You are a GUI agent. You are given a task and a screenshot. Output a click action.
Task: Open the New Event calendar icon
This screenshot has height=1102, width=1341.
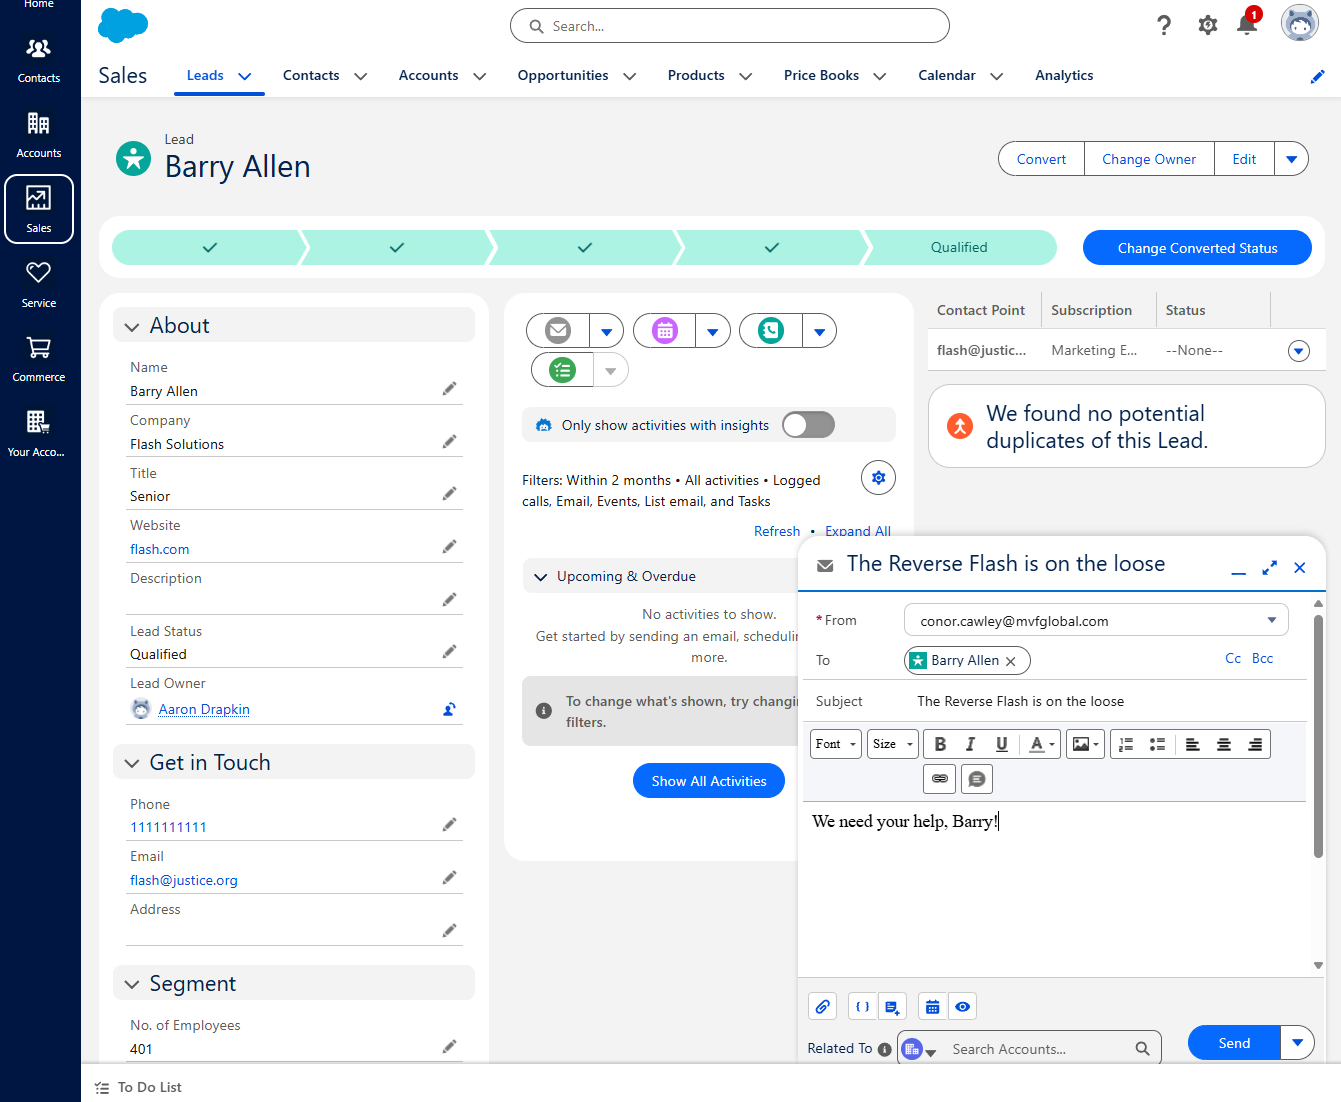(663, 330)
